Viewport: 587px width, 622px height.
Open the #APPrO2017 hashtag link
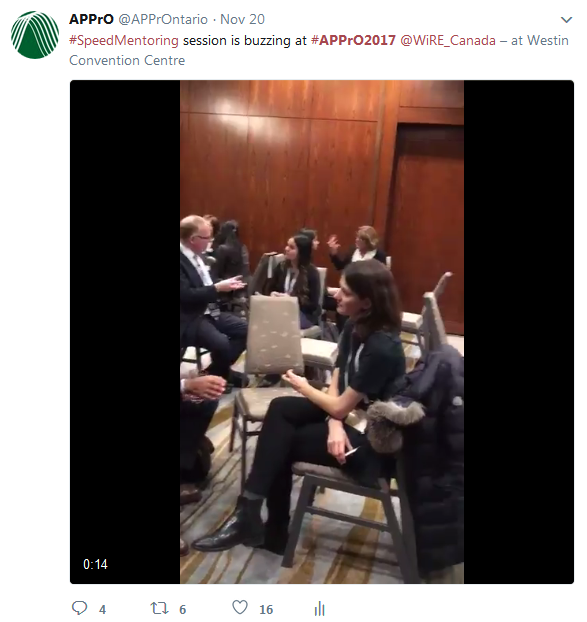click(x=353, y=40)
